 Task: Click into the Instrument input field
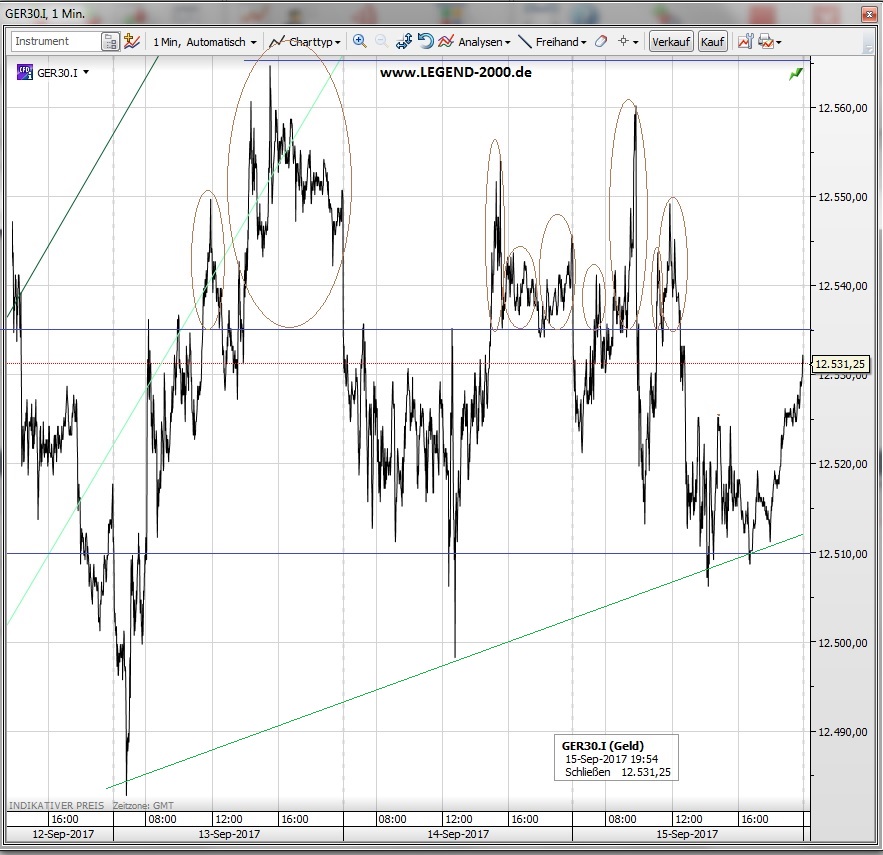(55, 41)
